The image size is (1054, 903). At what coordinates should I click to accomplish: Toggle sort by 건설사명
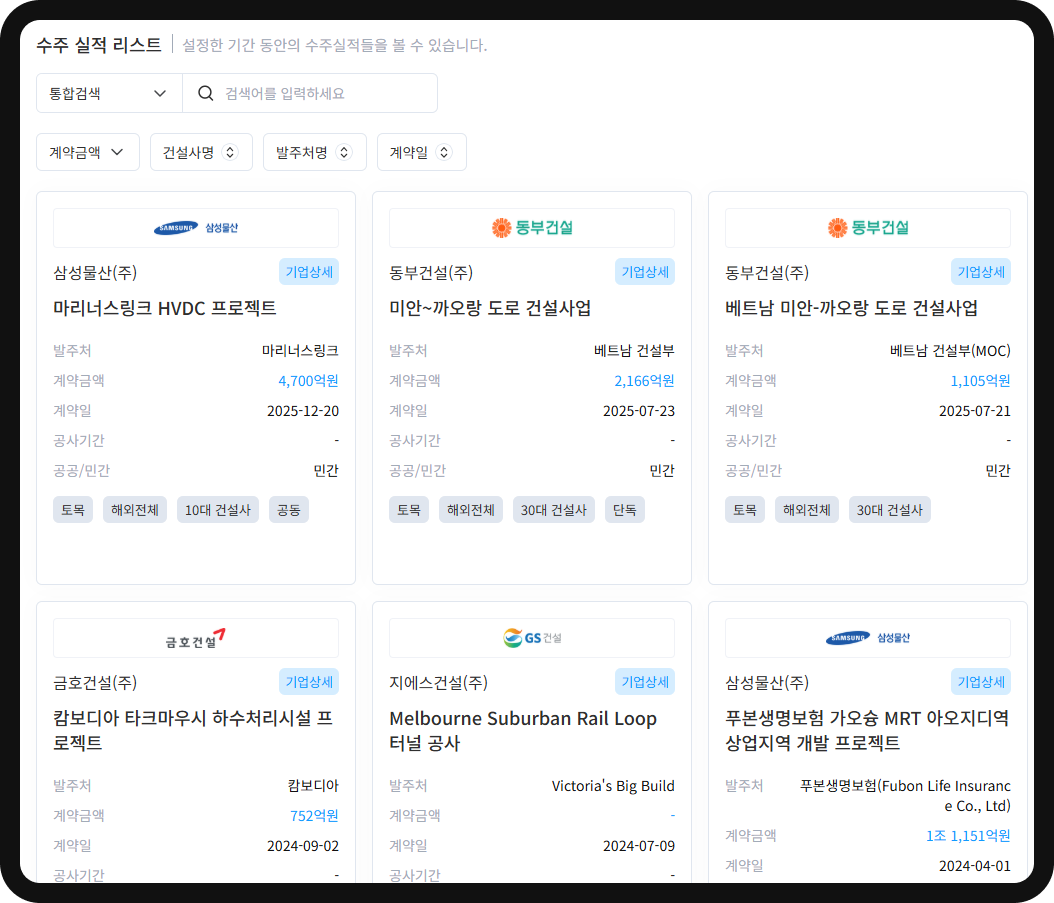tap(201, 152)
